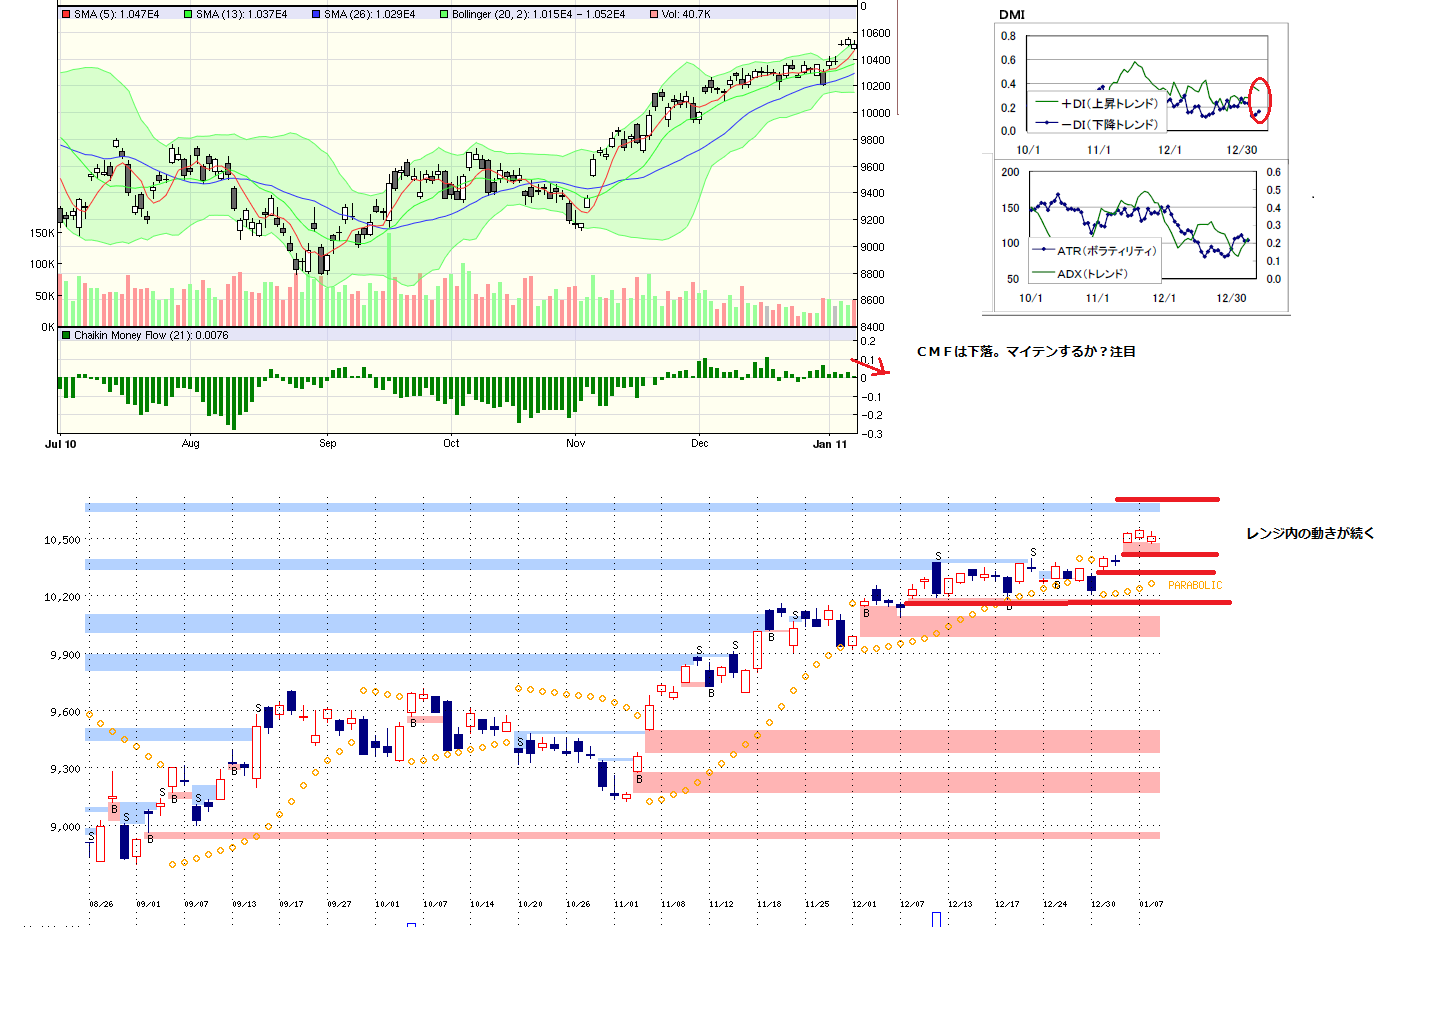Select the 'SMA (13): 1.037E4' legend text
Image resolution: width=1444 pixels, height=1026 pixels.
click(x=242, y=15)
